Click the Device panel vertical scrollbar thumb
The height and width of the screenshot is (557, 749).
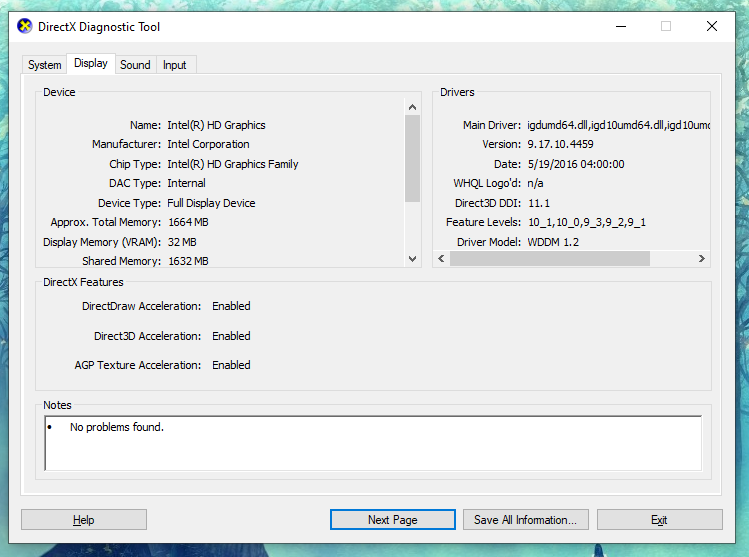(413, 159)
